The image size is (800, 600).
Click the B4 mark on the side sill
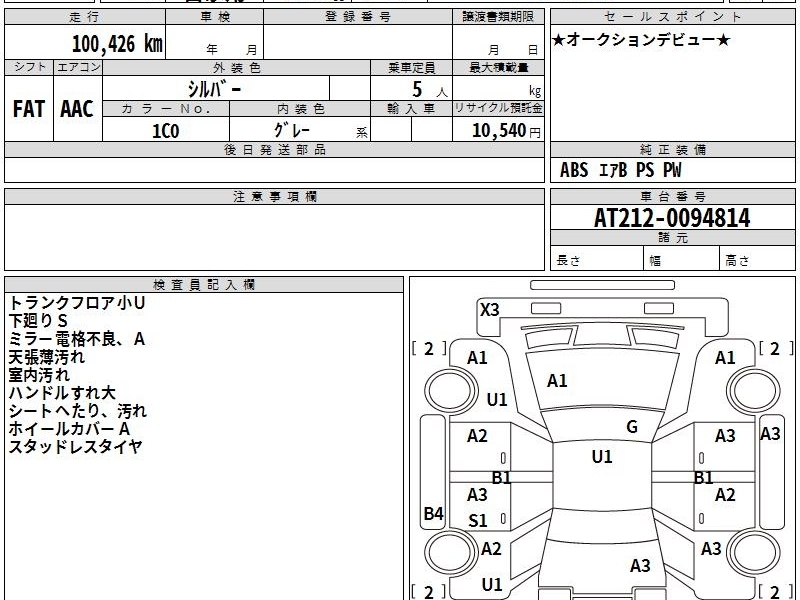click(x=434, y=514)
